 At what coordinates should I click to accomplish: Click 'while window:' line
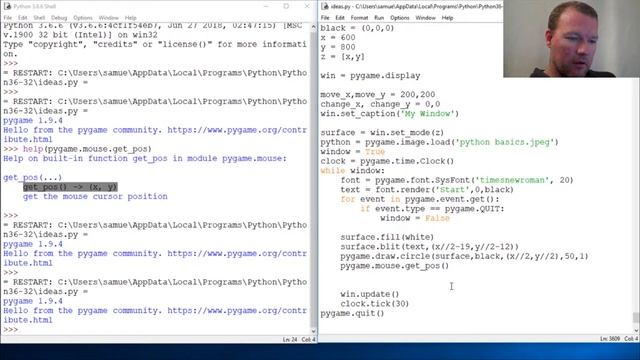pyautogui.click(x=353, y=171)
